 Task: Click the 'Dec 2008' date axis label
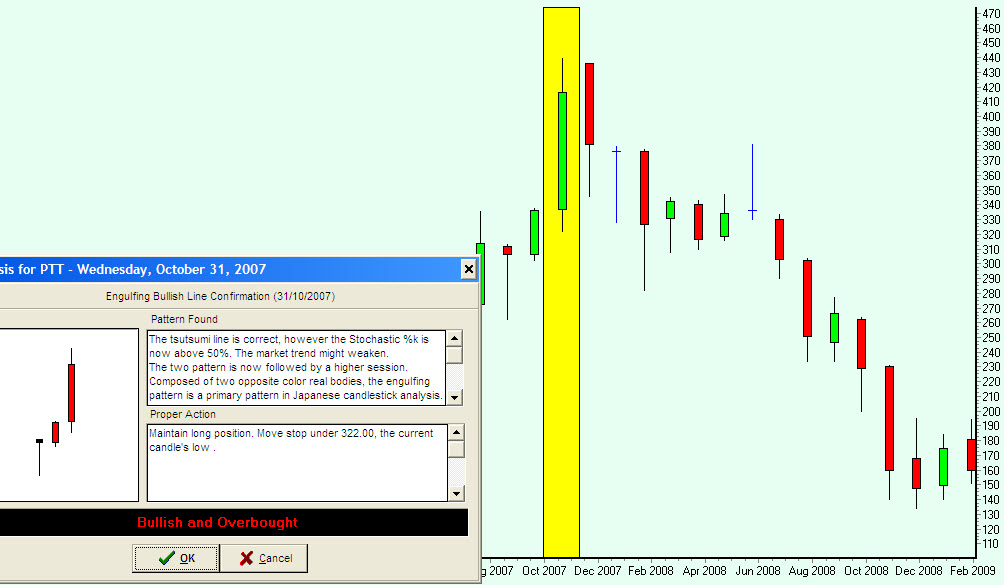(x=919, y=570)
